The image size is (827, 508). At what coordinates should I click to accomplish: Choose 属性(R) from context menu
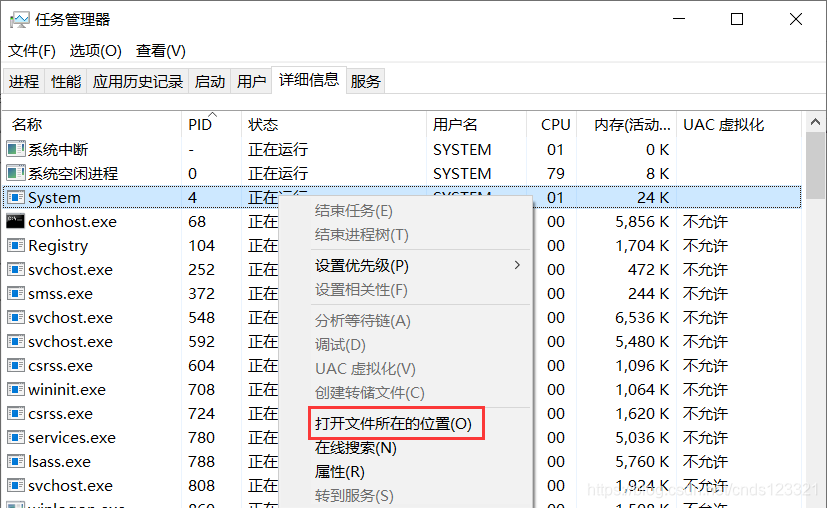click(x=339, y=472)
